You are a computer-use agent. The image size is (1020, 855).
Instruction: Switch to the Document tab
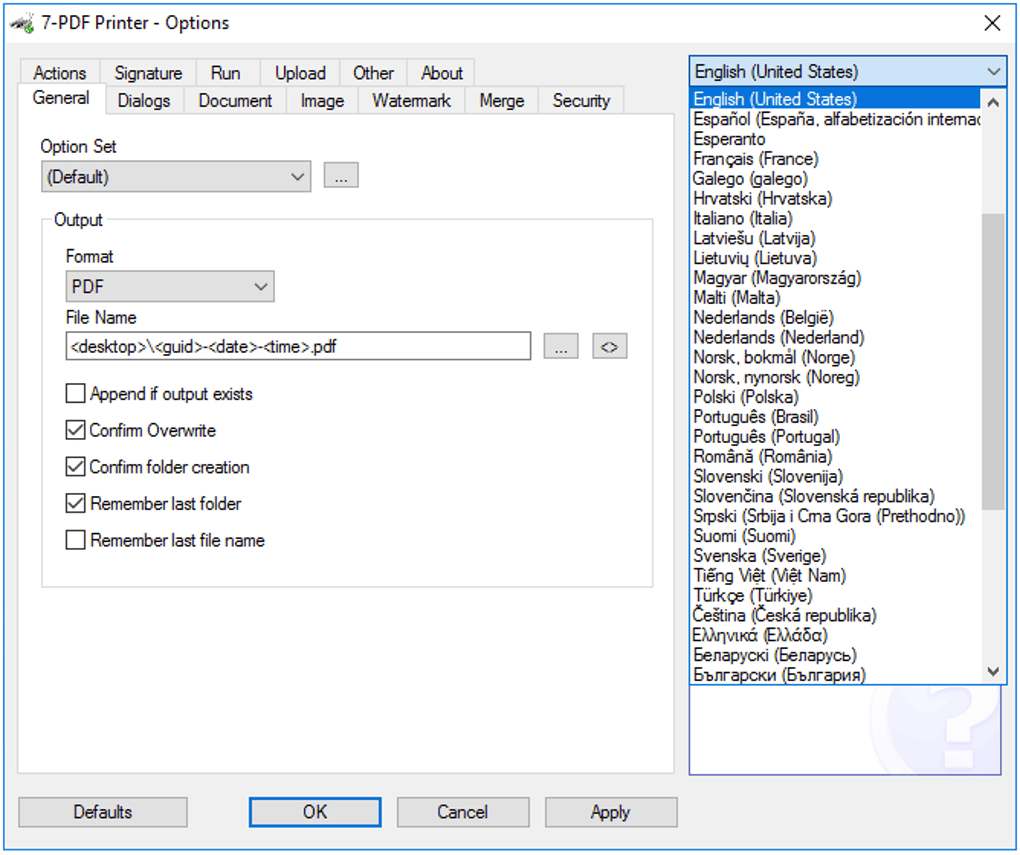(235, 101)
